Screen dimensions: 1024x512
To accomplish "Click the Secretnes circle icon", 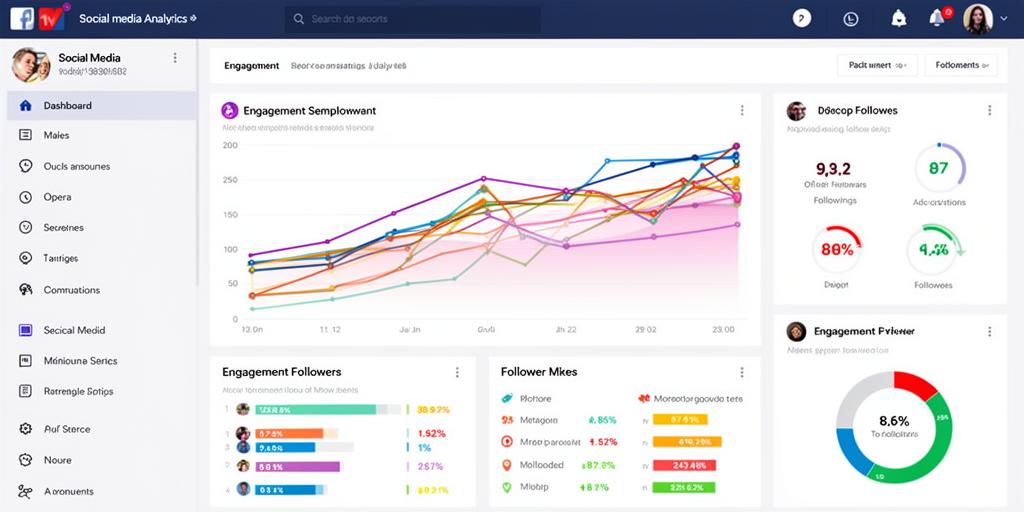I will (x=25, y=227).
